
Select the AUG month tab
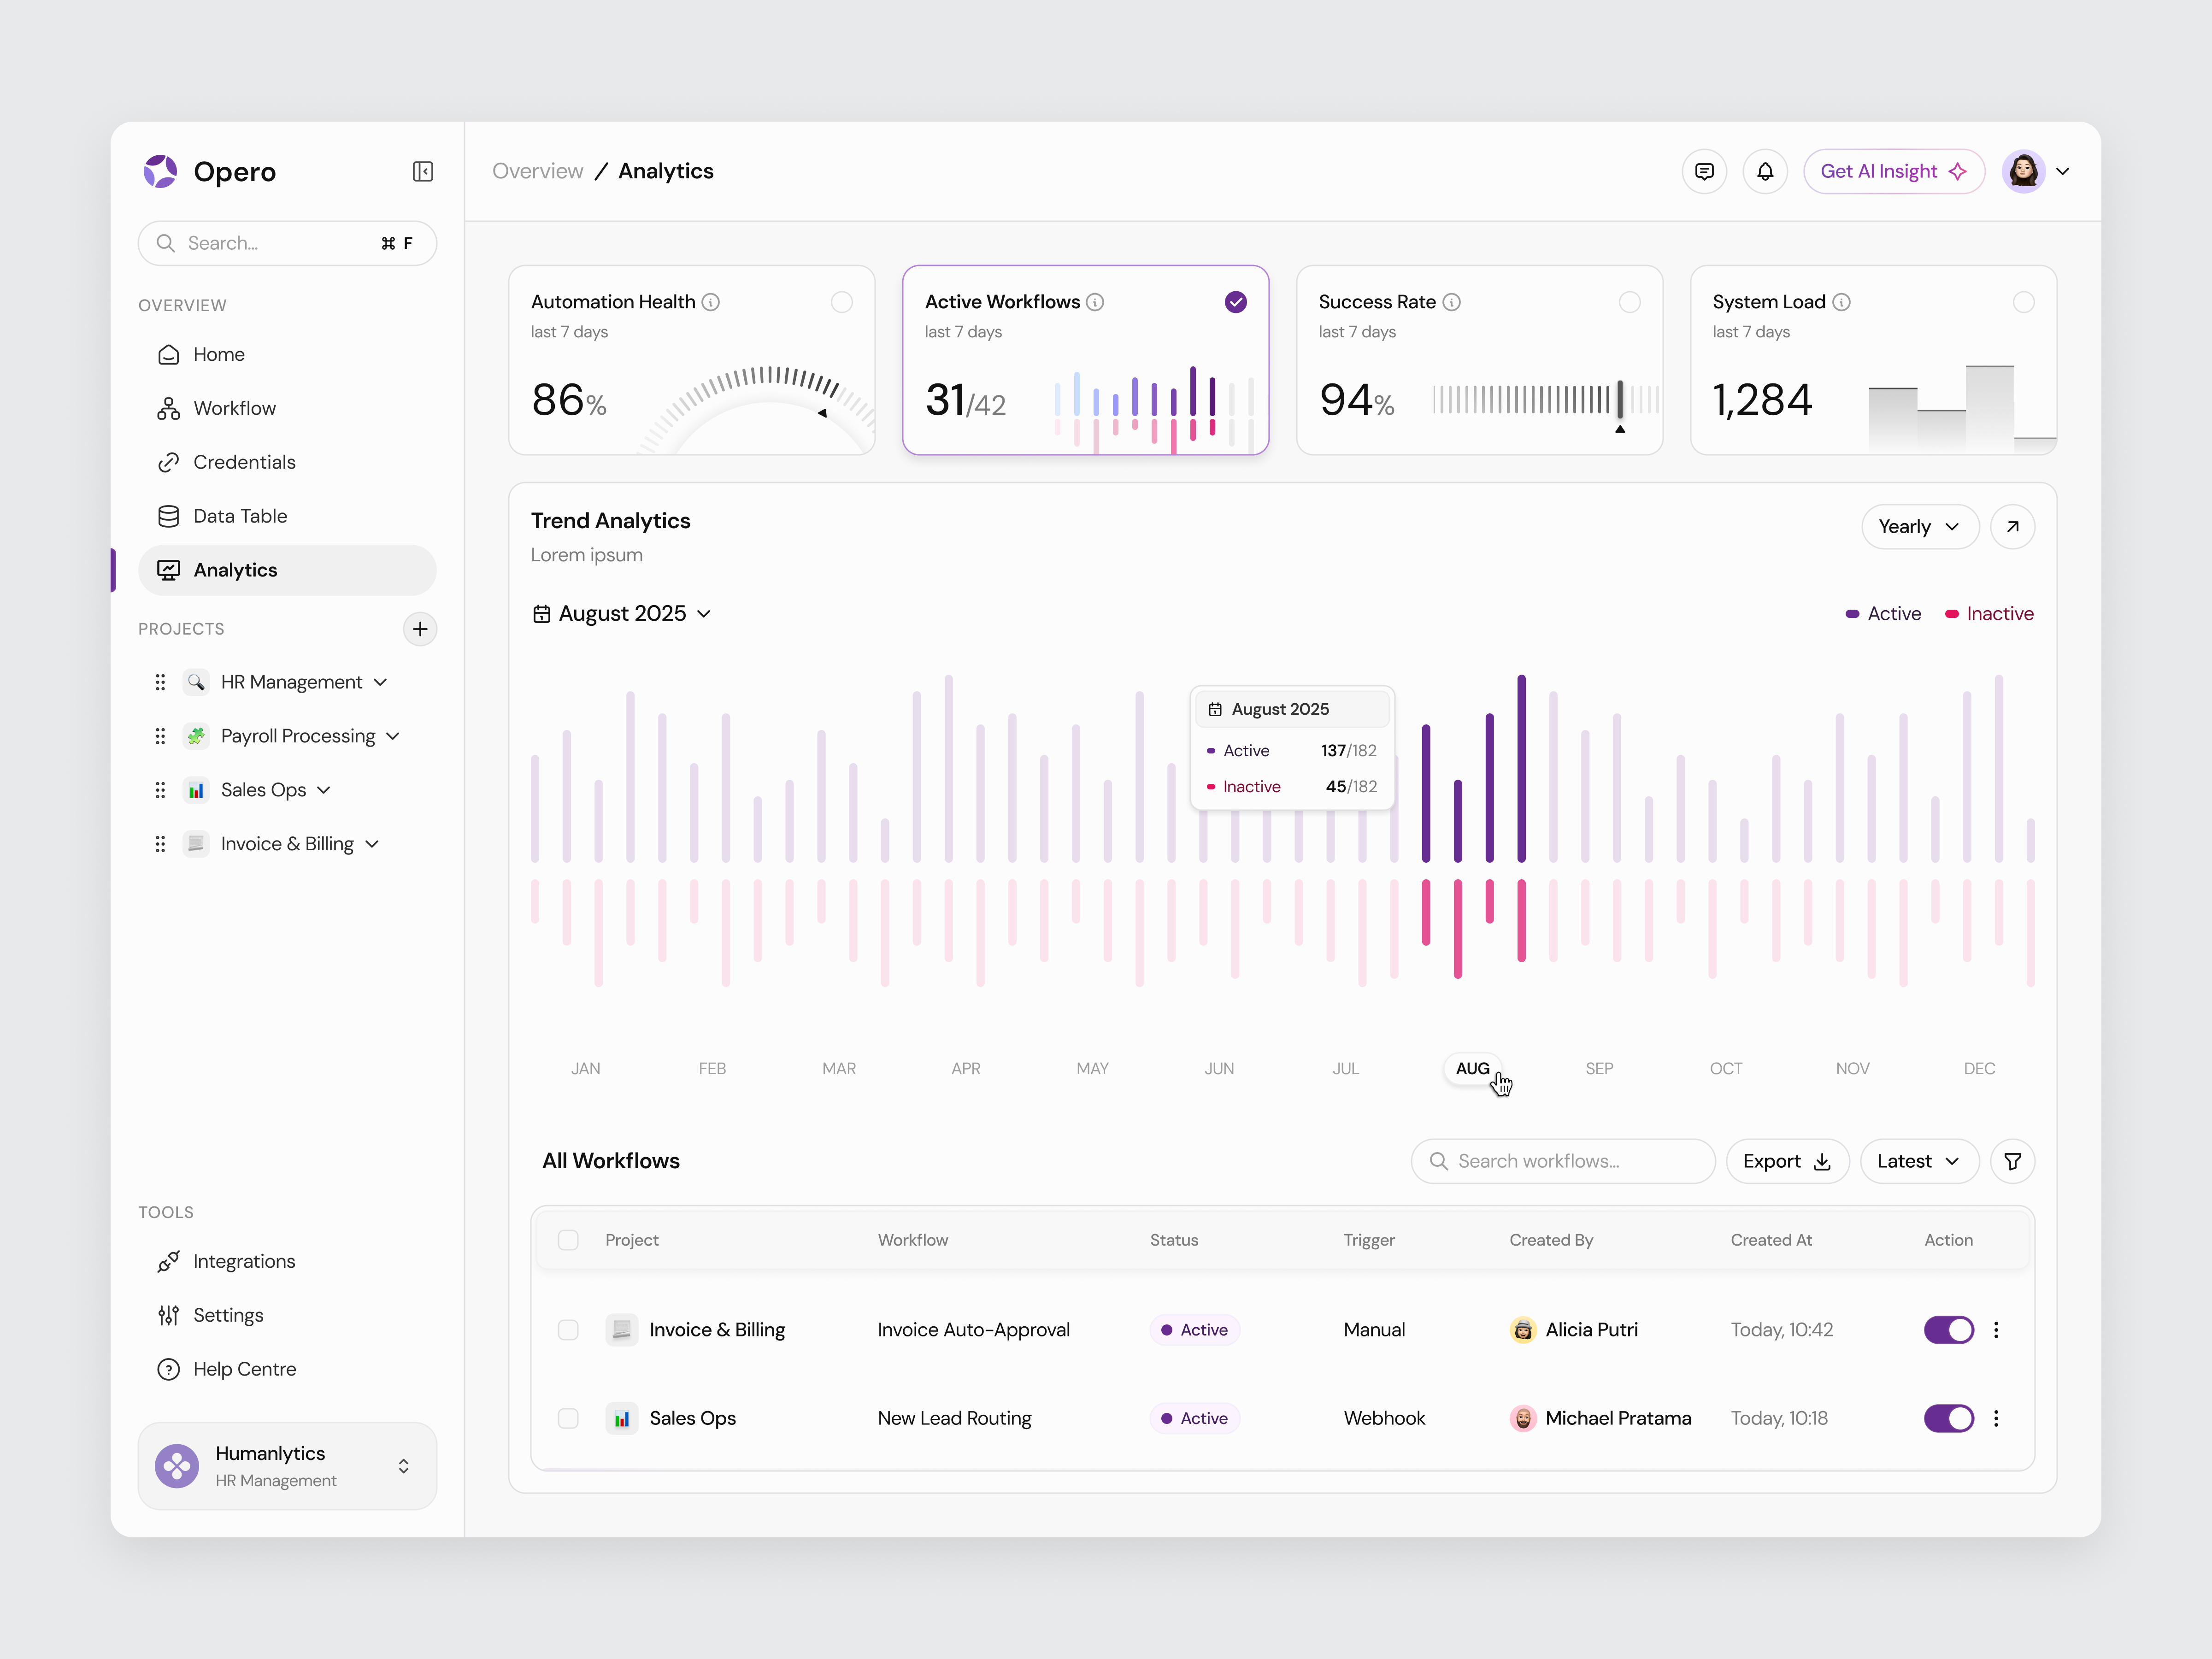(x=1472, y=1068)
